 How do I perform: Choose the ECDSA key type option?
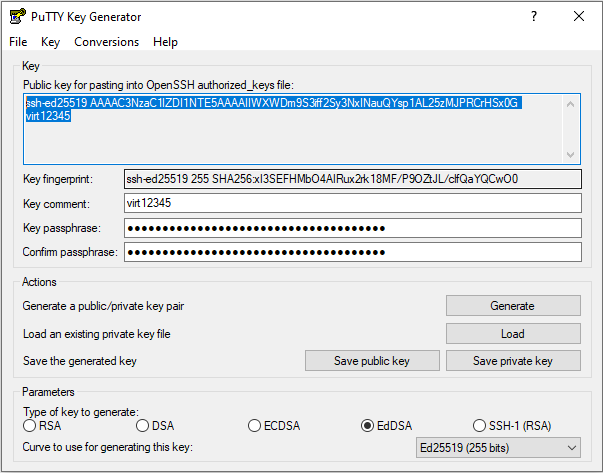pyautogui.click(x=255, y=426)
